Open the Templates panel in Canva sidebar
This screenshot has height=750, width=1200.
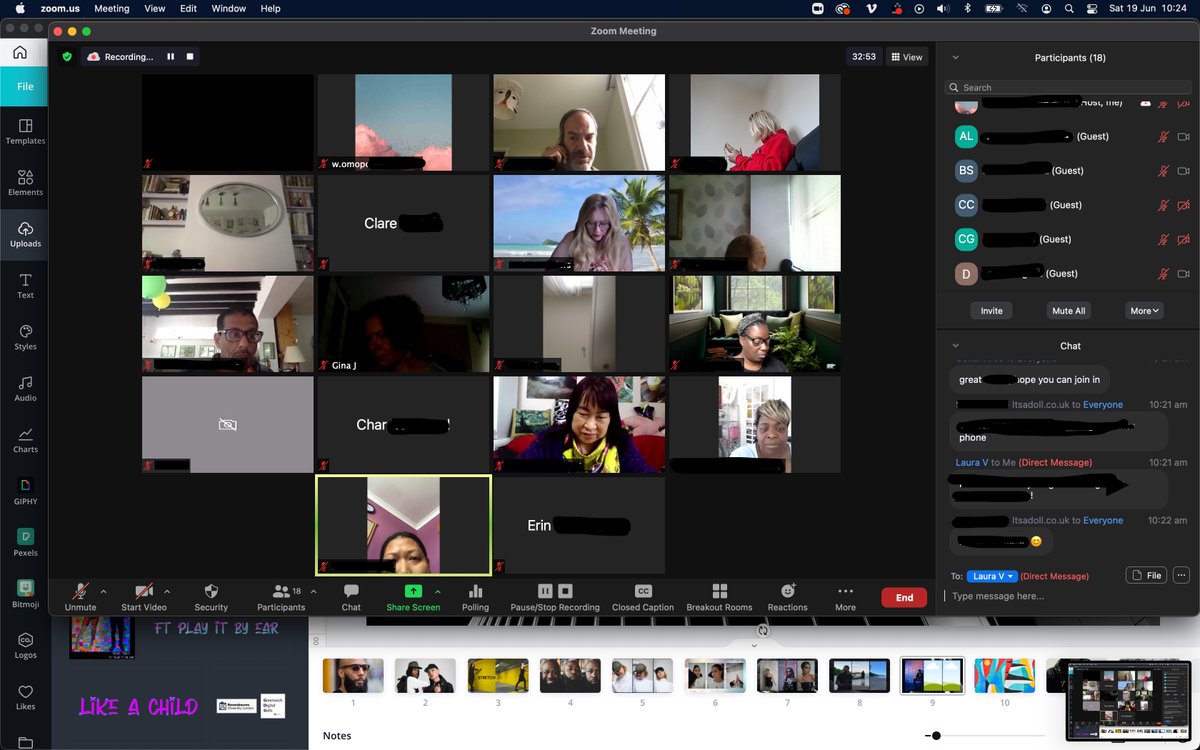coord(25,131)
